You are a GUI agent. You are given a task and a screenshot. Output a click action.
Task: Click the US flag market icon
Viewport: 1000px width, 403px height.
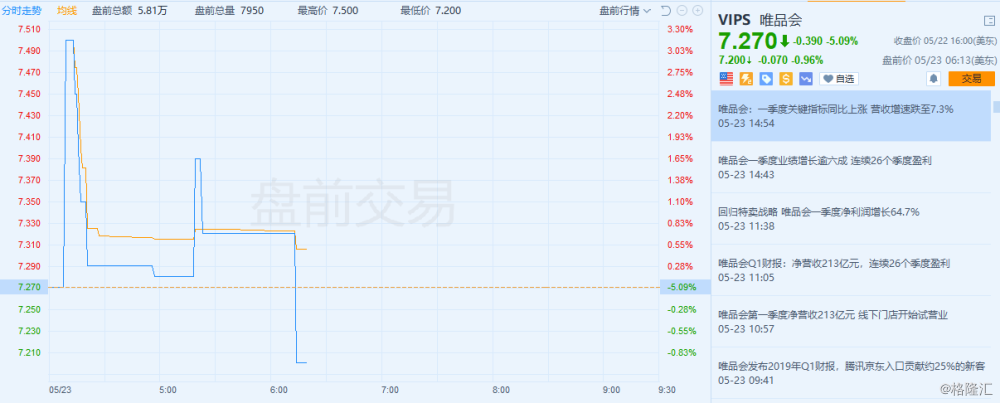pyautogui.click(x=726, y=78)
